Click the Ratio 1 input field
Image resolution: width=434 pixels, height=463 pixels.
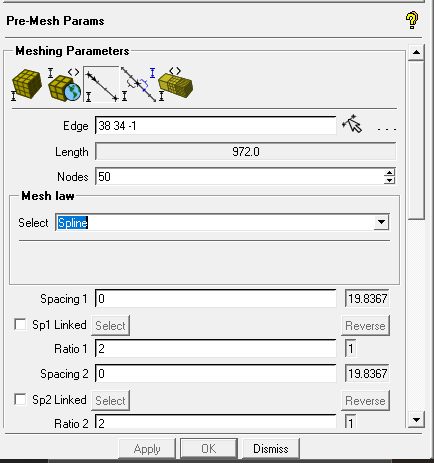point(216,349)
